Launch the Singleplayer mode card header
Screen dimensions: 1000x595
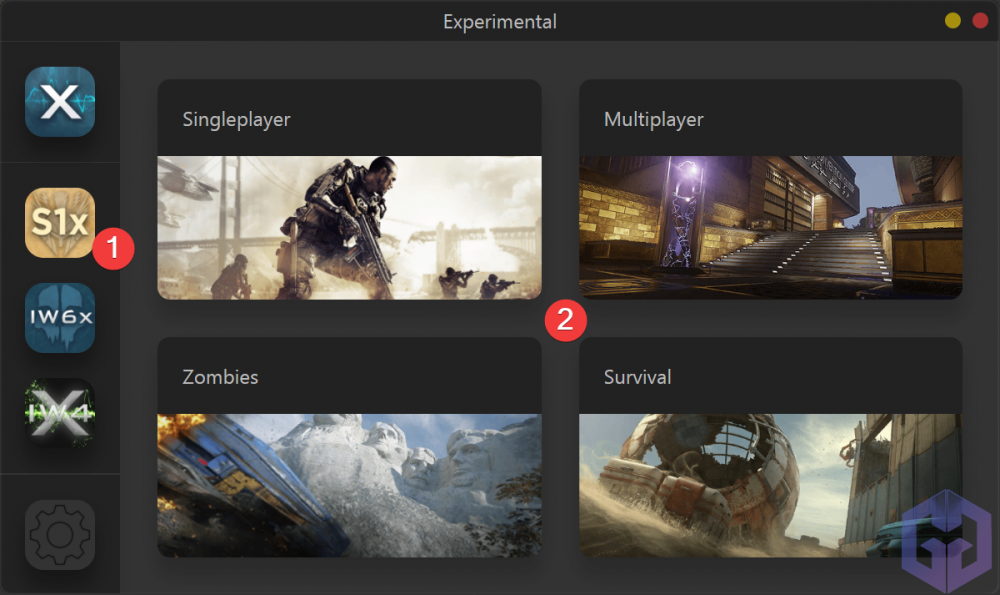coord(349,119)
